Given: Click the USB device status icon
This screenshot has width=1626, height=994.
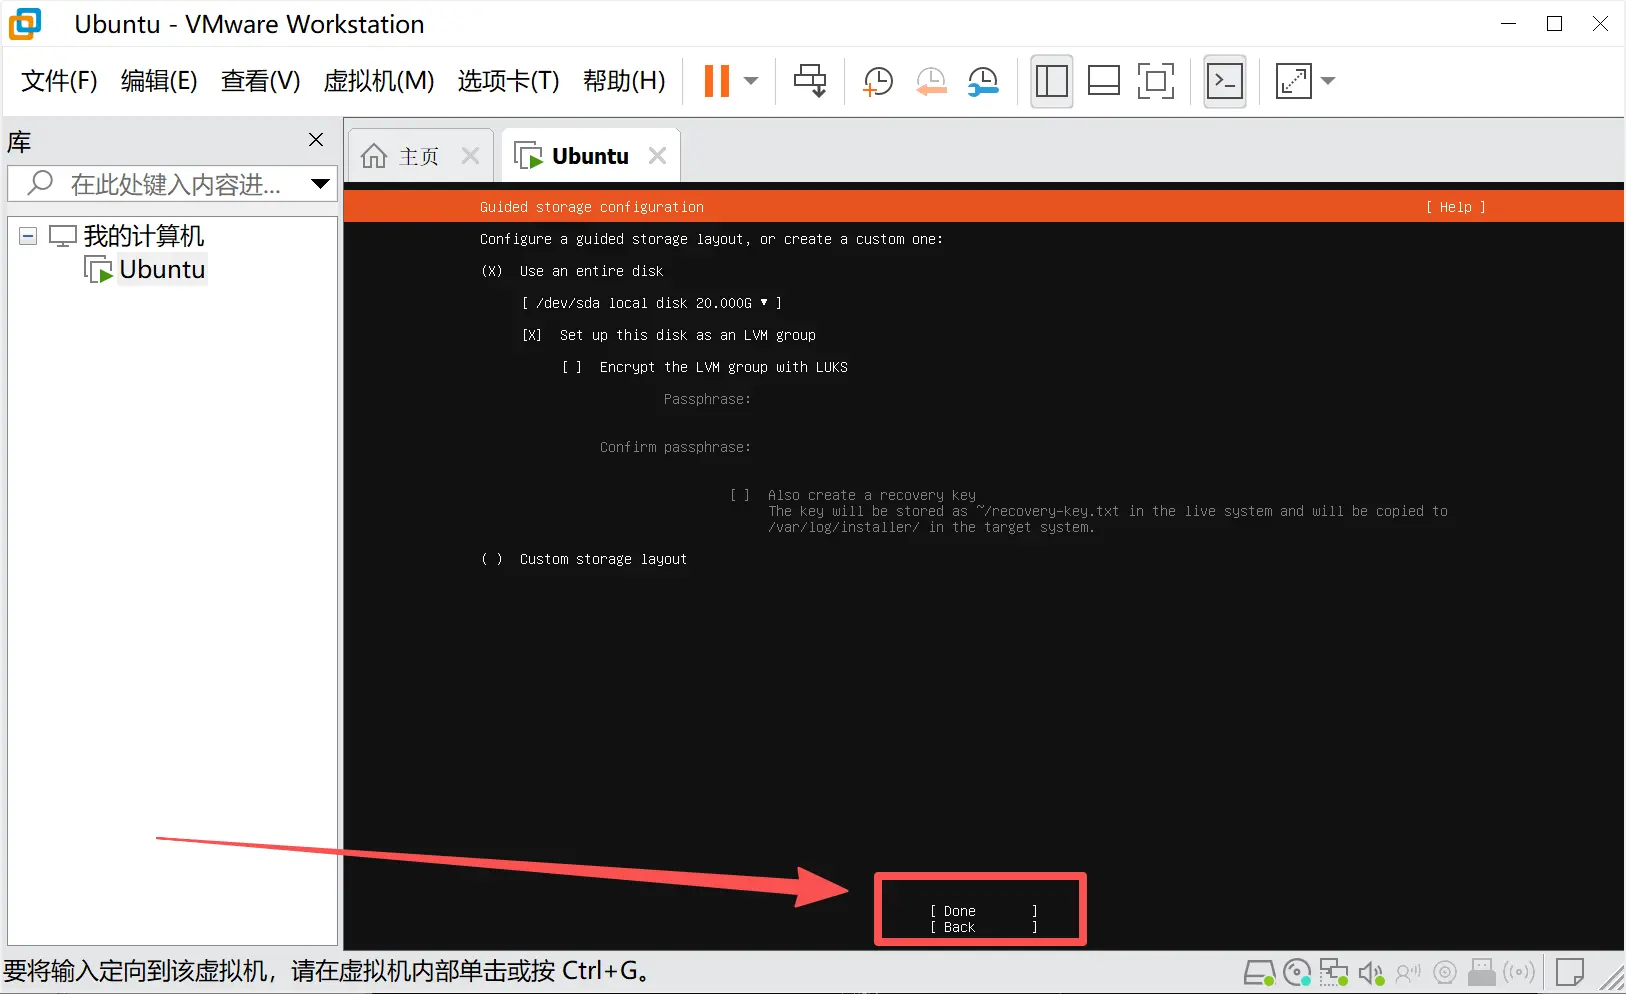Looking at the screenshot, I should [1482, 972].
